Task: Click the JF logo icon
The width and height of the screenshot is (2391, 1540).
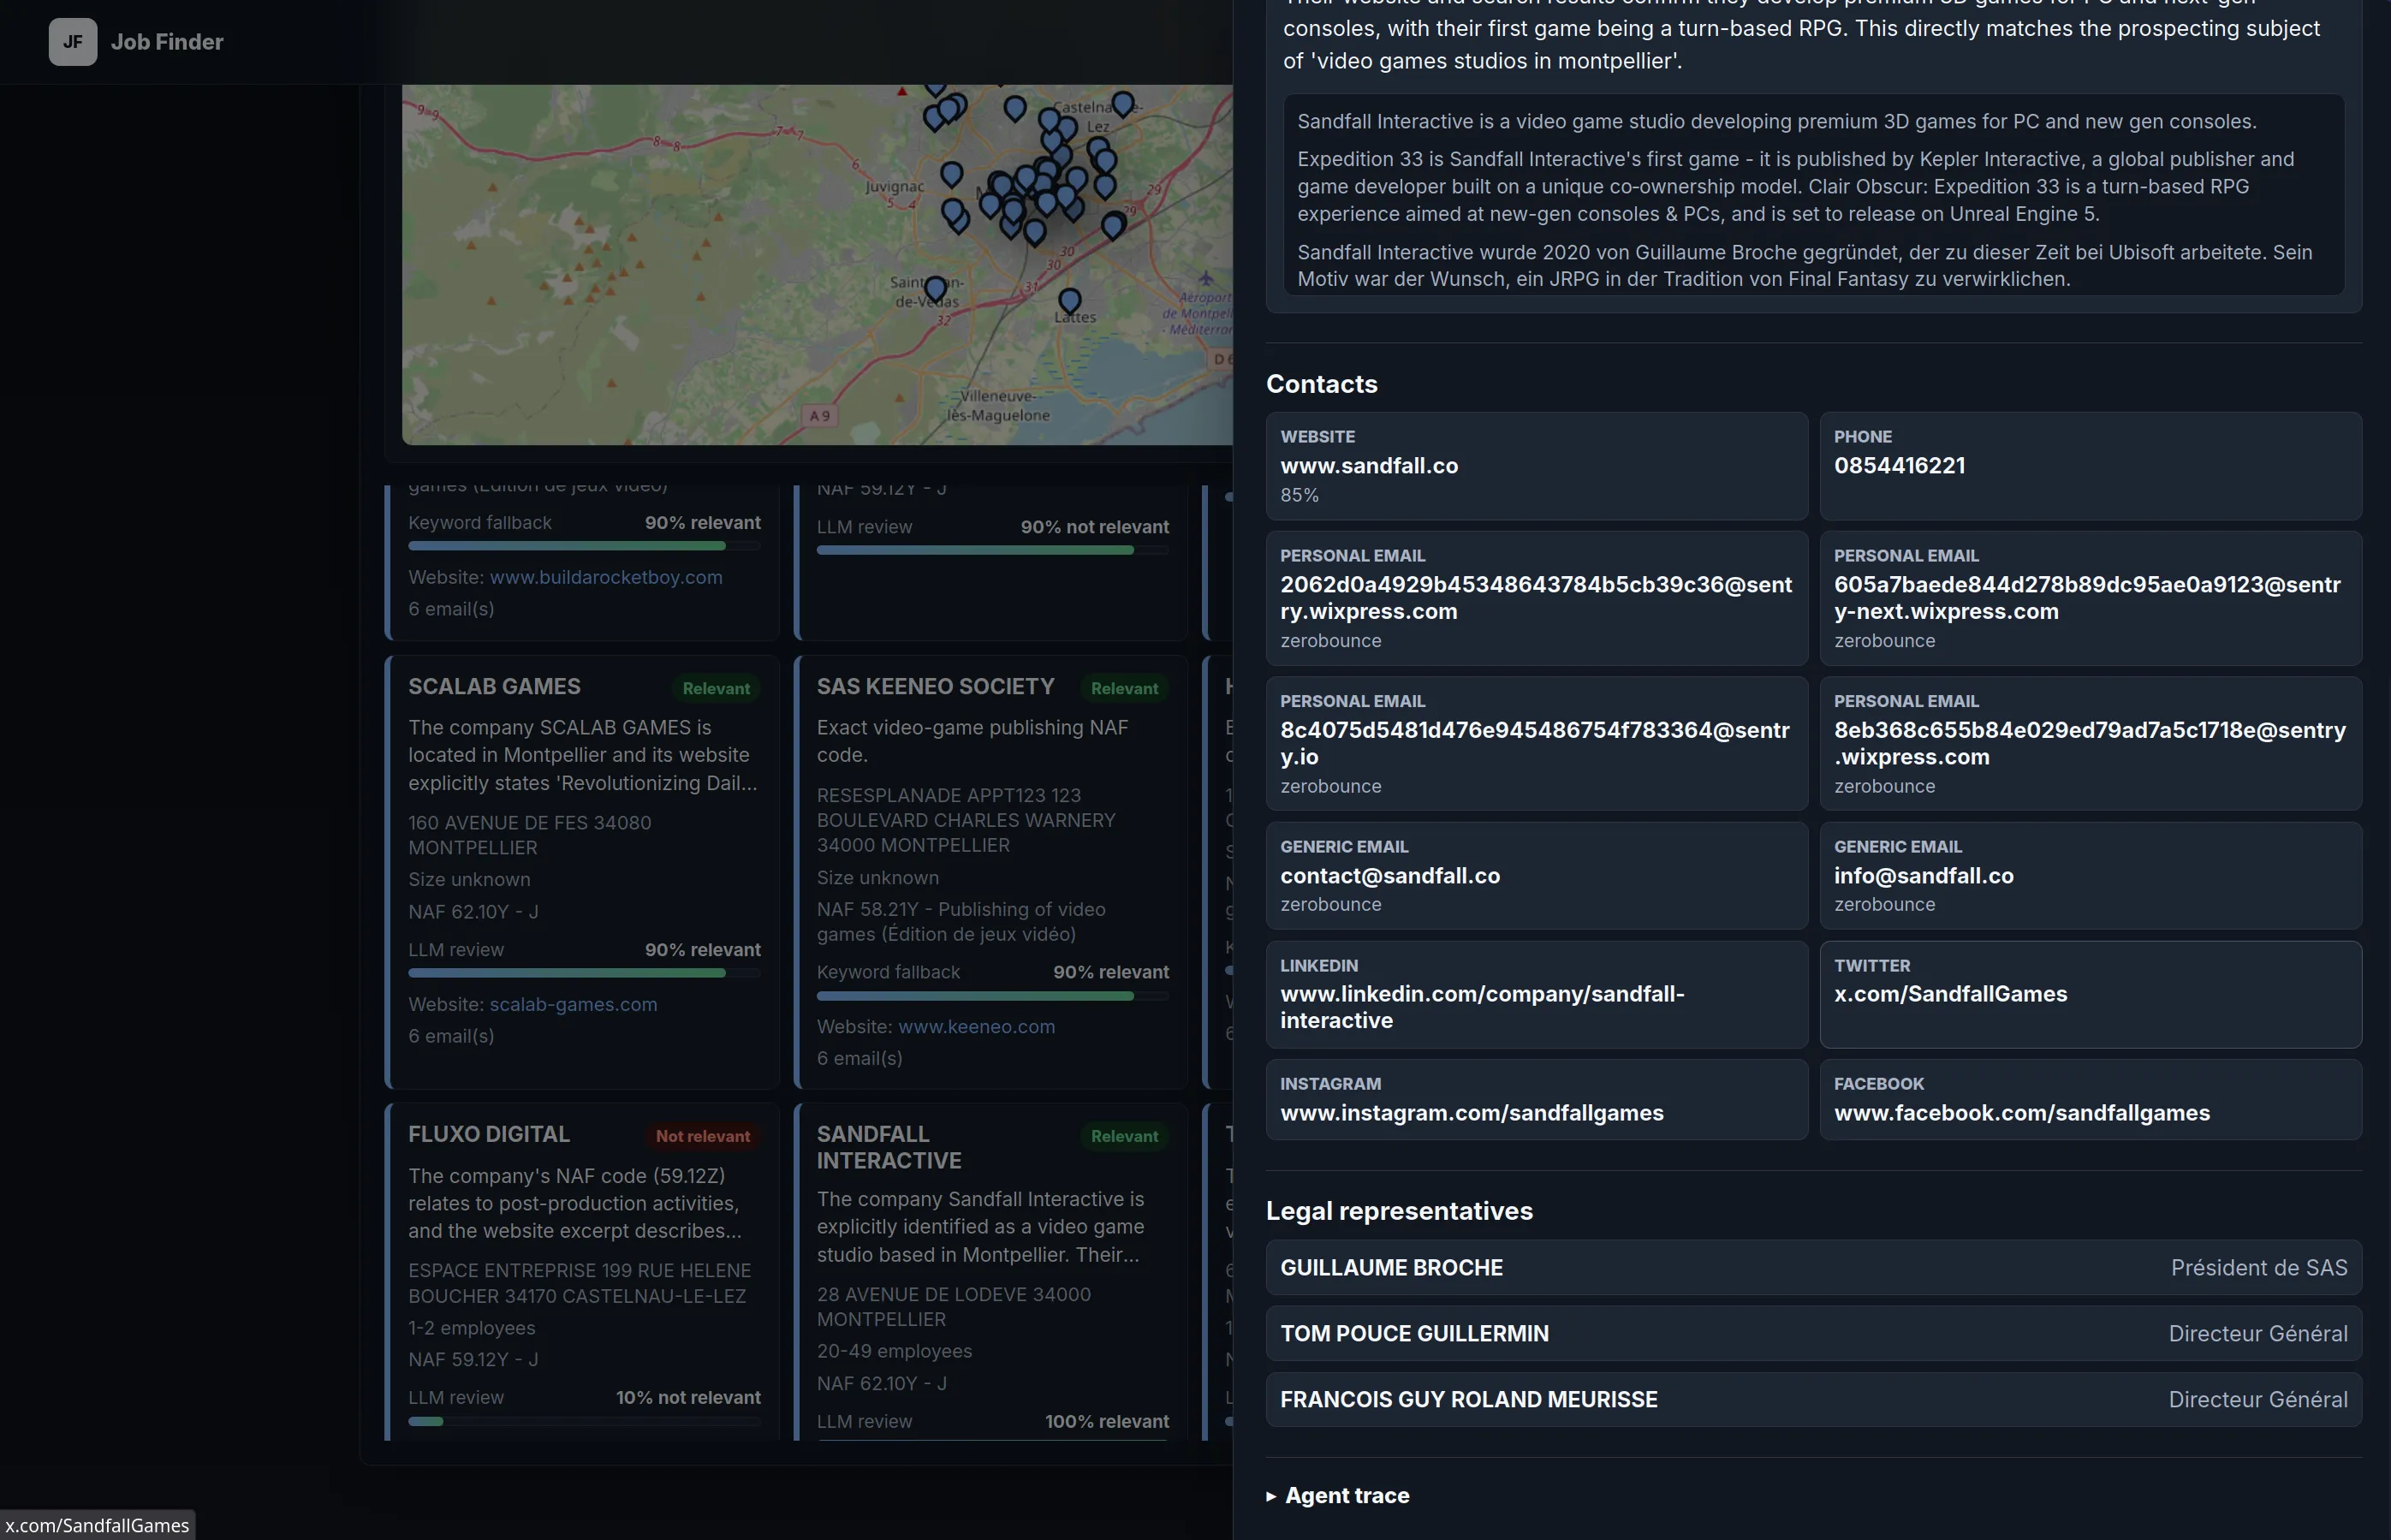Action: coord(73,42)
